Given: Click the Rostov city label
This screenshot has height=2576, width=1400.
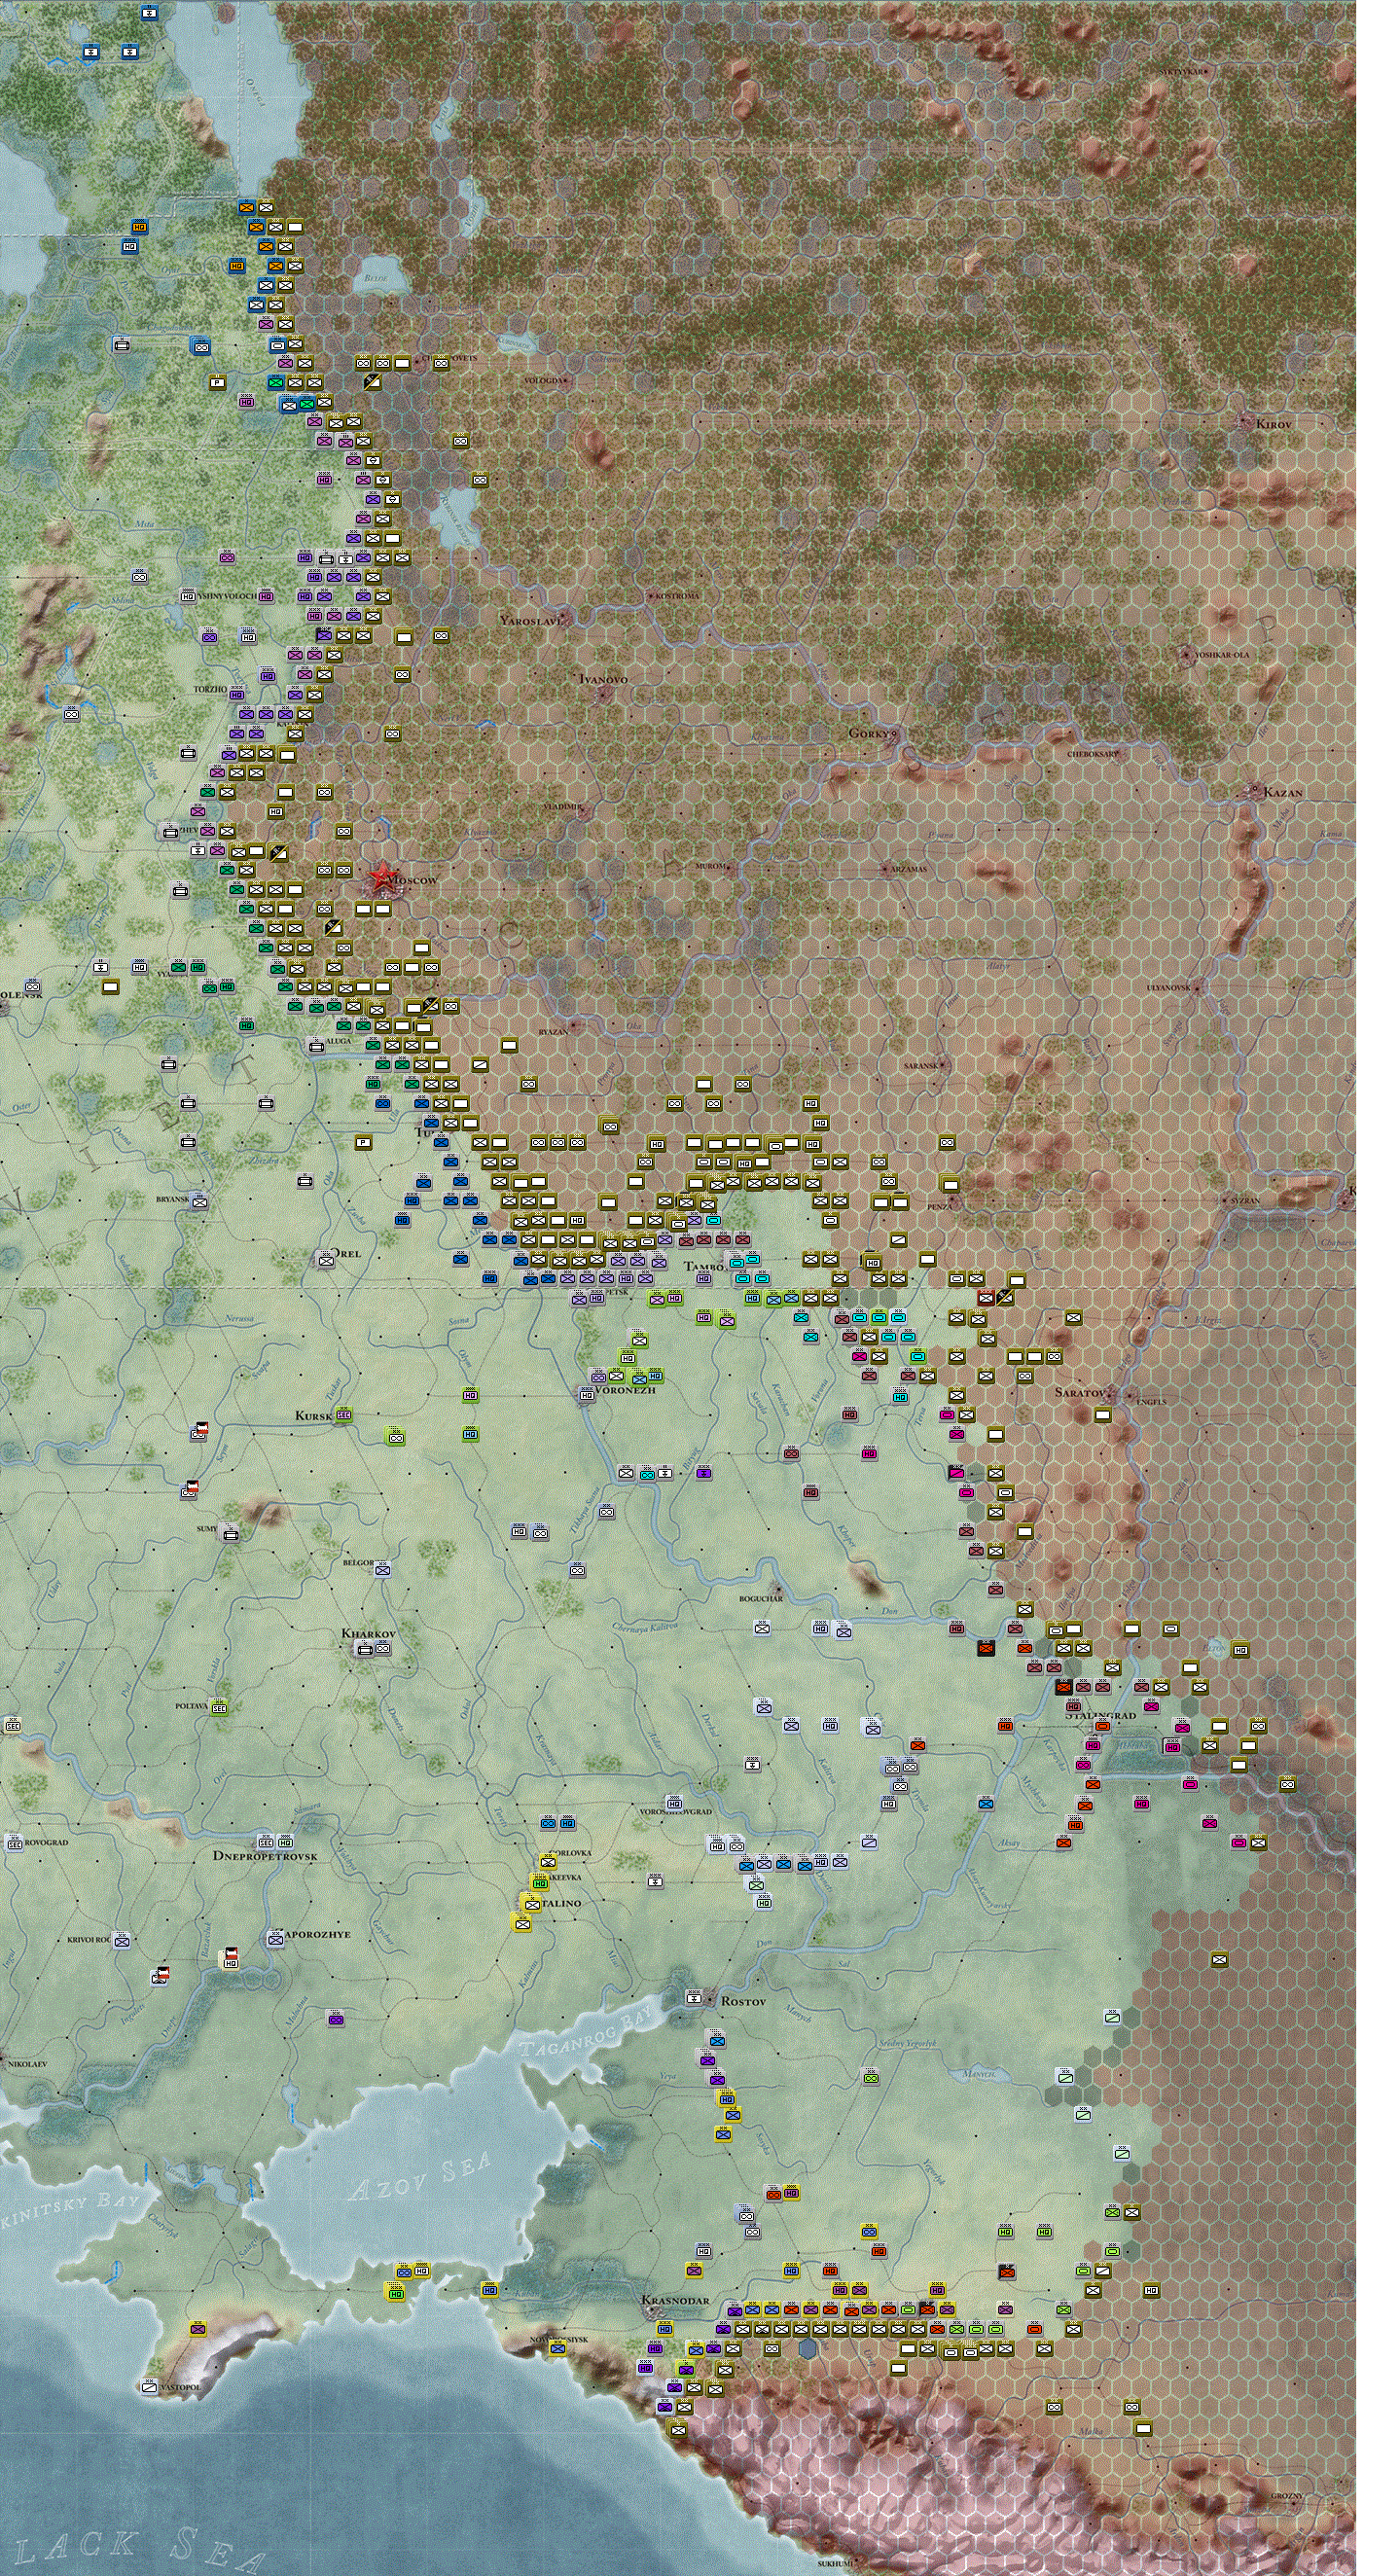Looking at the screenshot, I should click(x=743, y=2001).
